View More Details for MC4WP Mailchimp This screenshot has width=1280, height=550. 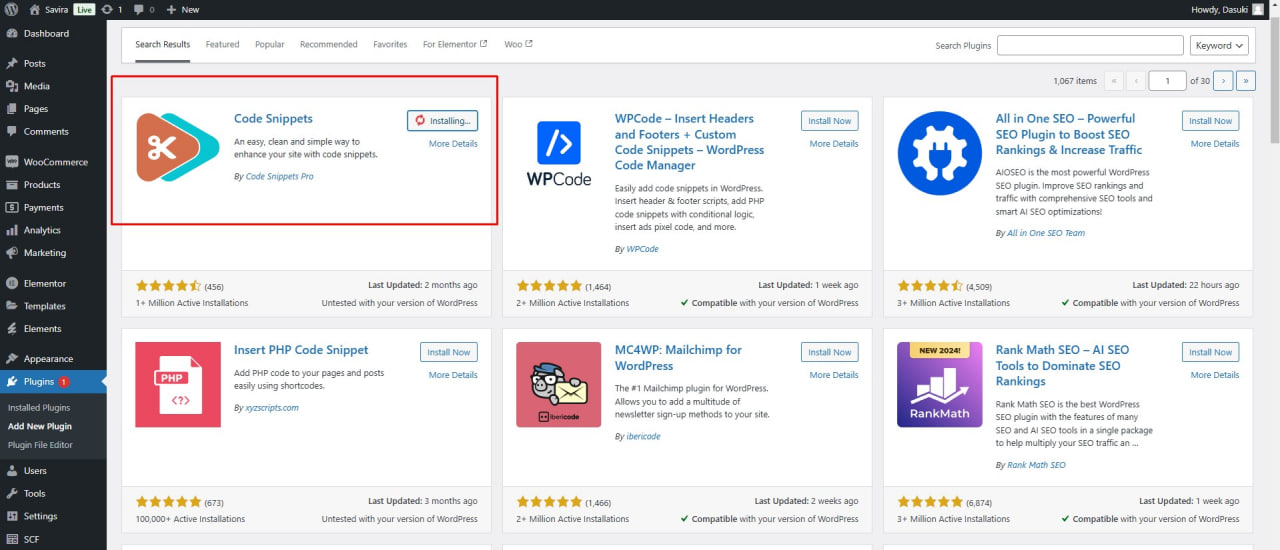pyautogui.click(x=834, y=375)
